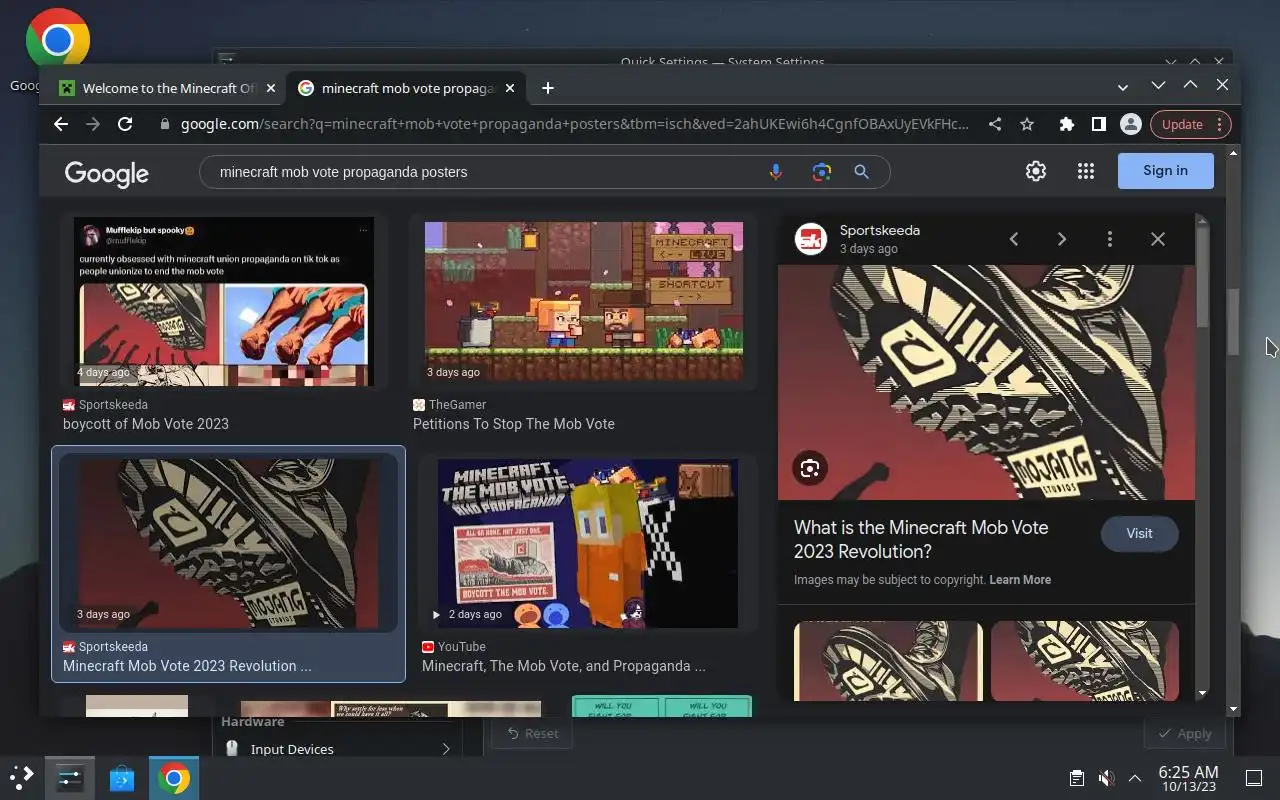This screenshot has width=1280, height=800.
Task: Click 'Minecraft Mob Vote 2023 Revolution' result title
Action: pyautogui.click(x=187, y=666)
